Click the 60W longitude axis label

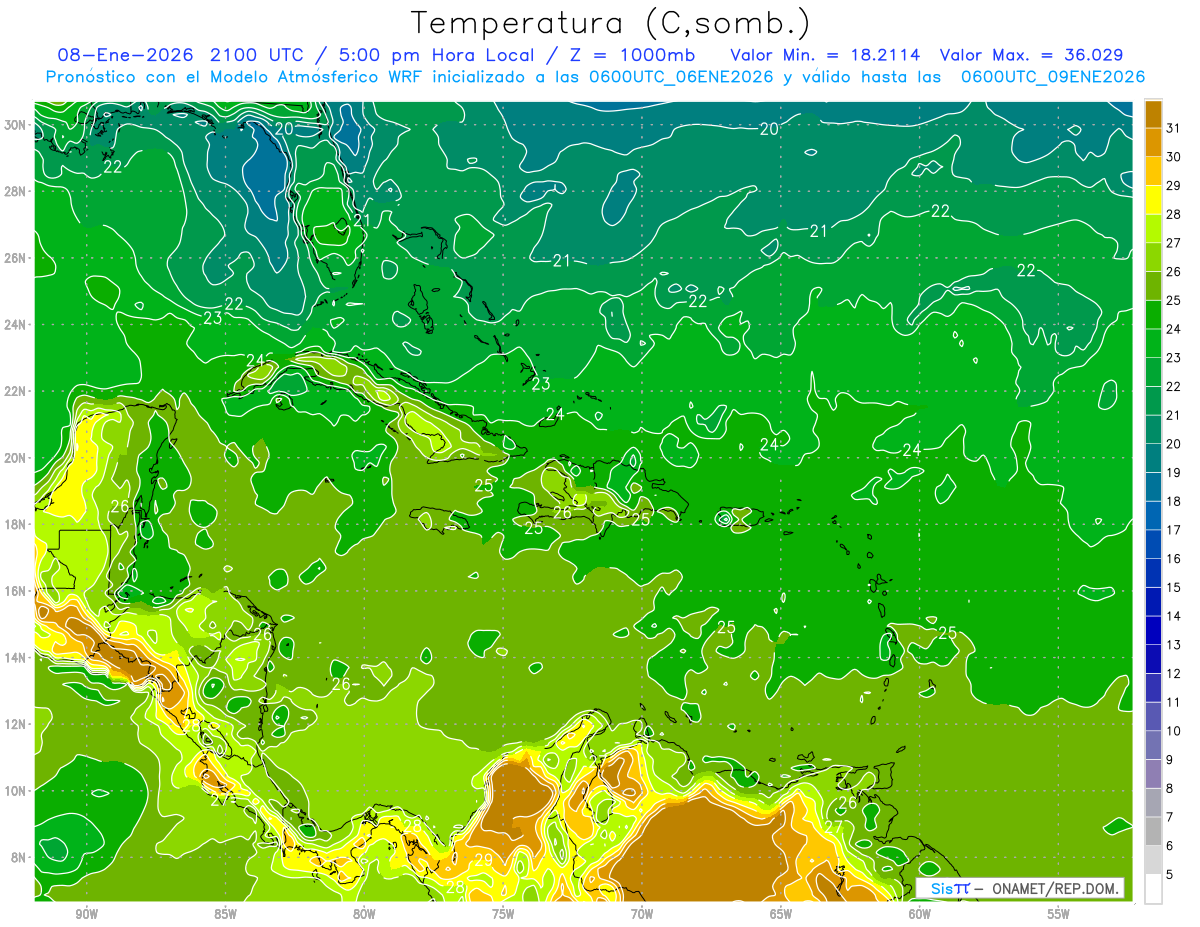(920, 914)
